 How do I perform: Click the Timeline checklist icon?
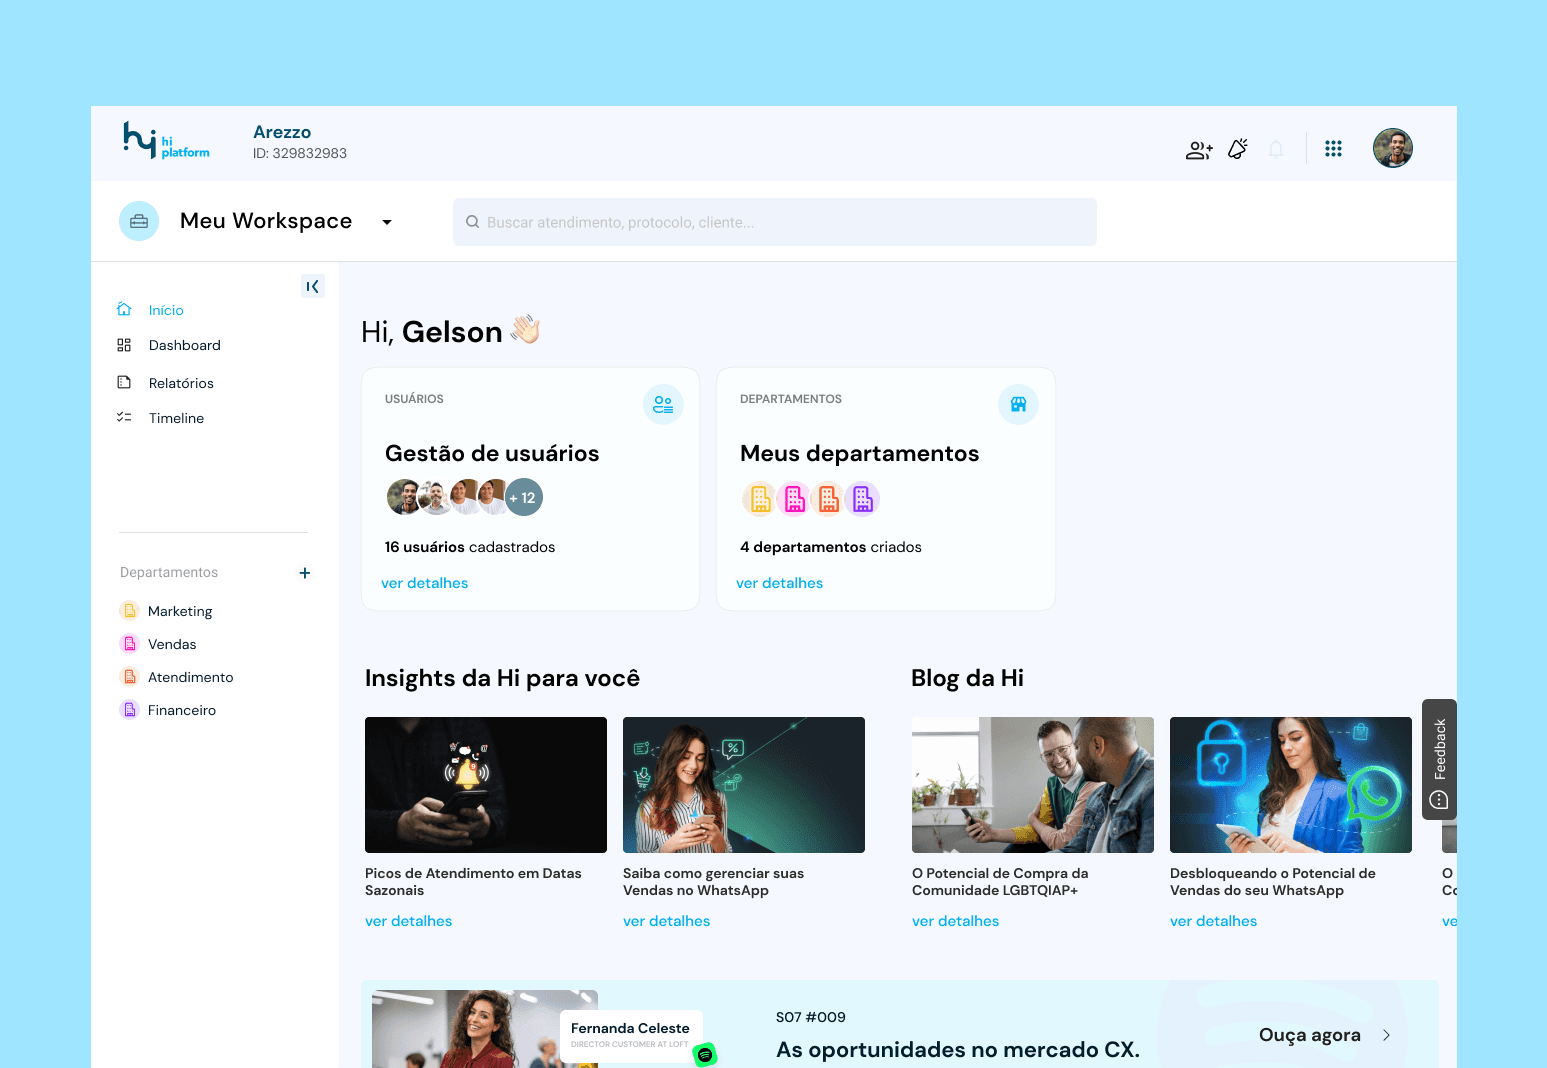(x=124, y=417)
